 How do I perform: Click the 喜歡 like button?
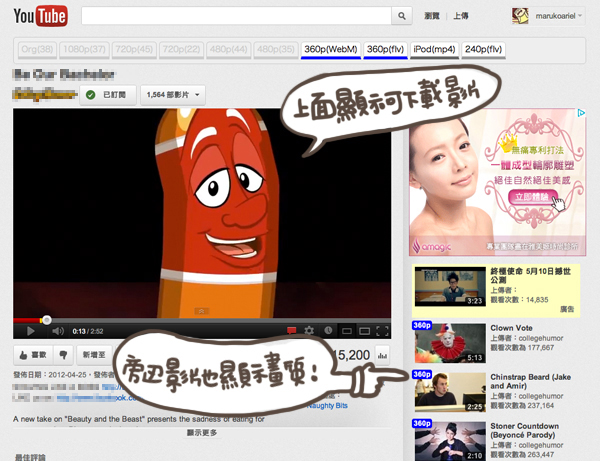(33, 355)
